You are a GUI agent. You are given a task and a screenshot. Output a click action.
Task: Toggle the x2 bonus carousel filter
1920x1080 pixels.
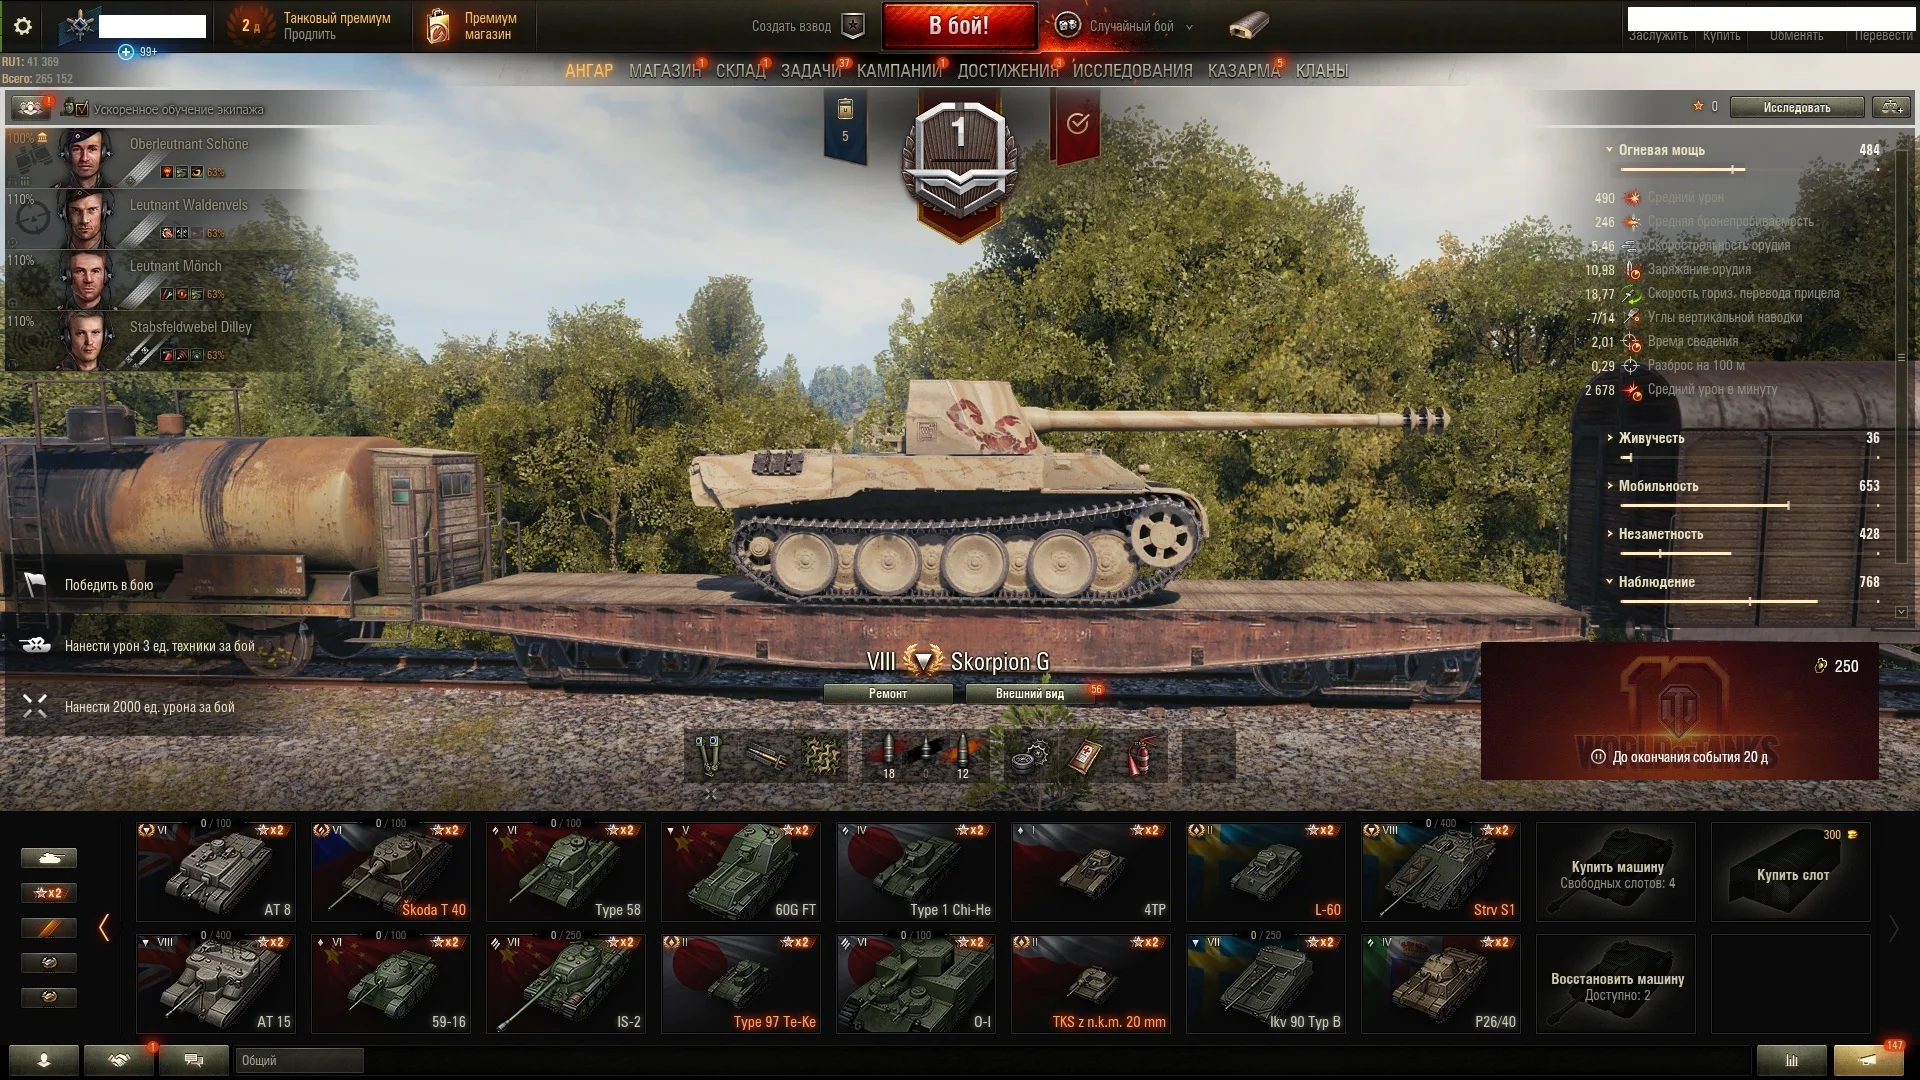(x=48, y=893)
